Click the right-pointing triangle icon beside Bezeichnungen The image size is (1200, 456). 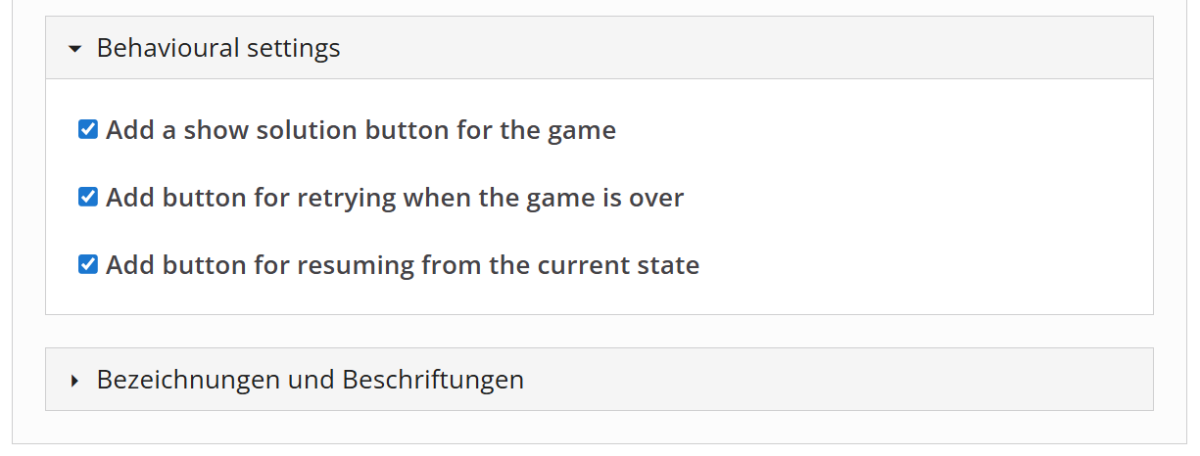click(x=76, y=380)
